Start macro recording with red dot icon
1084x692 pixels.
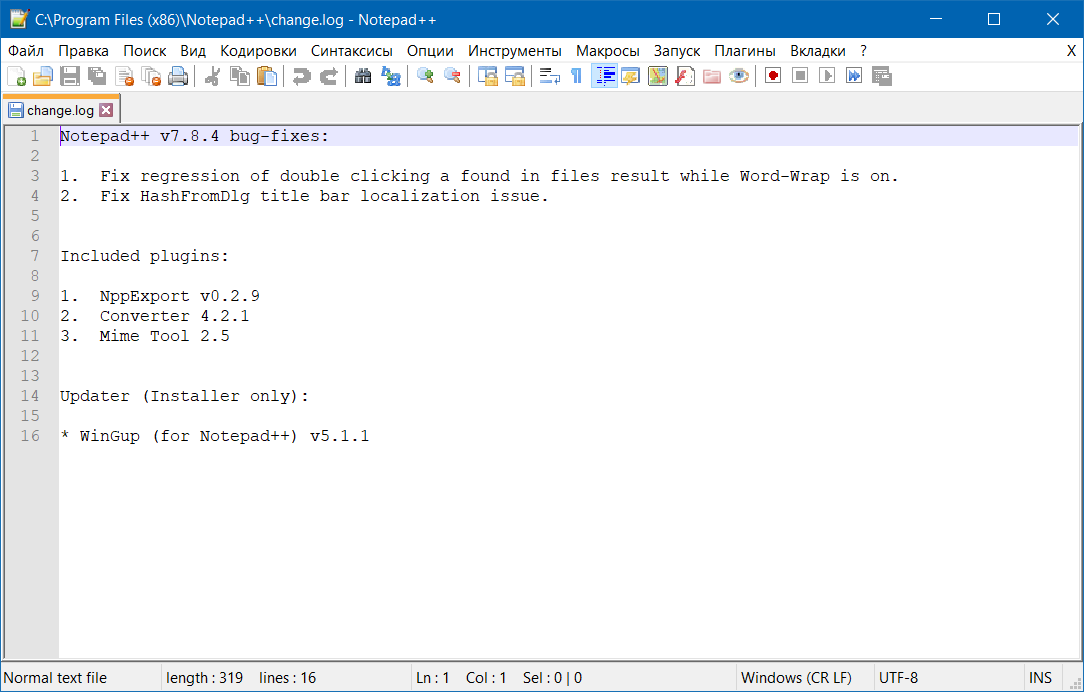click(x=773, y=76)
